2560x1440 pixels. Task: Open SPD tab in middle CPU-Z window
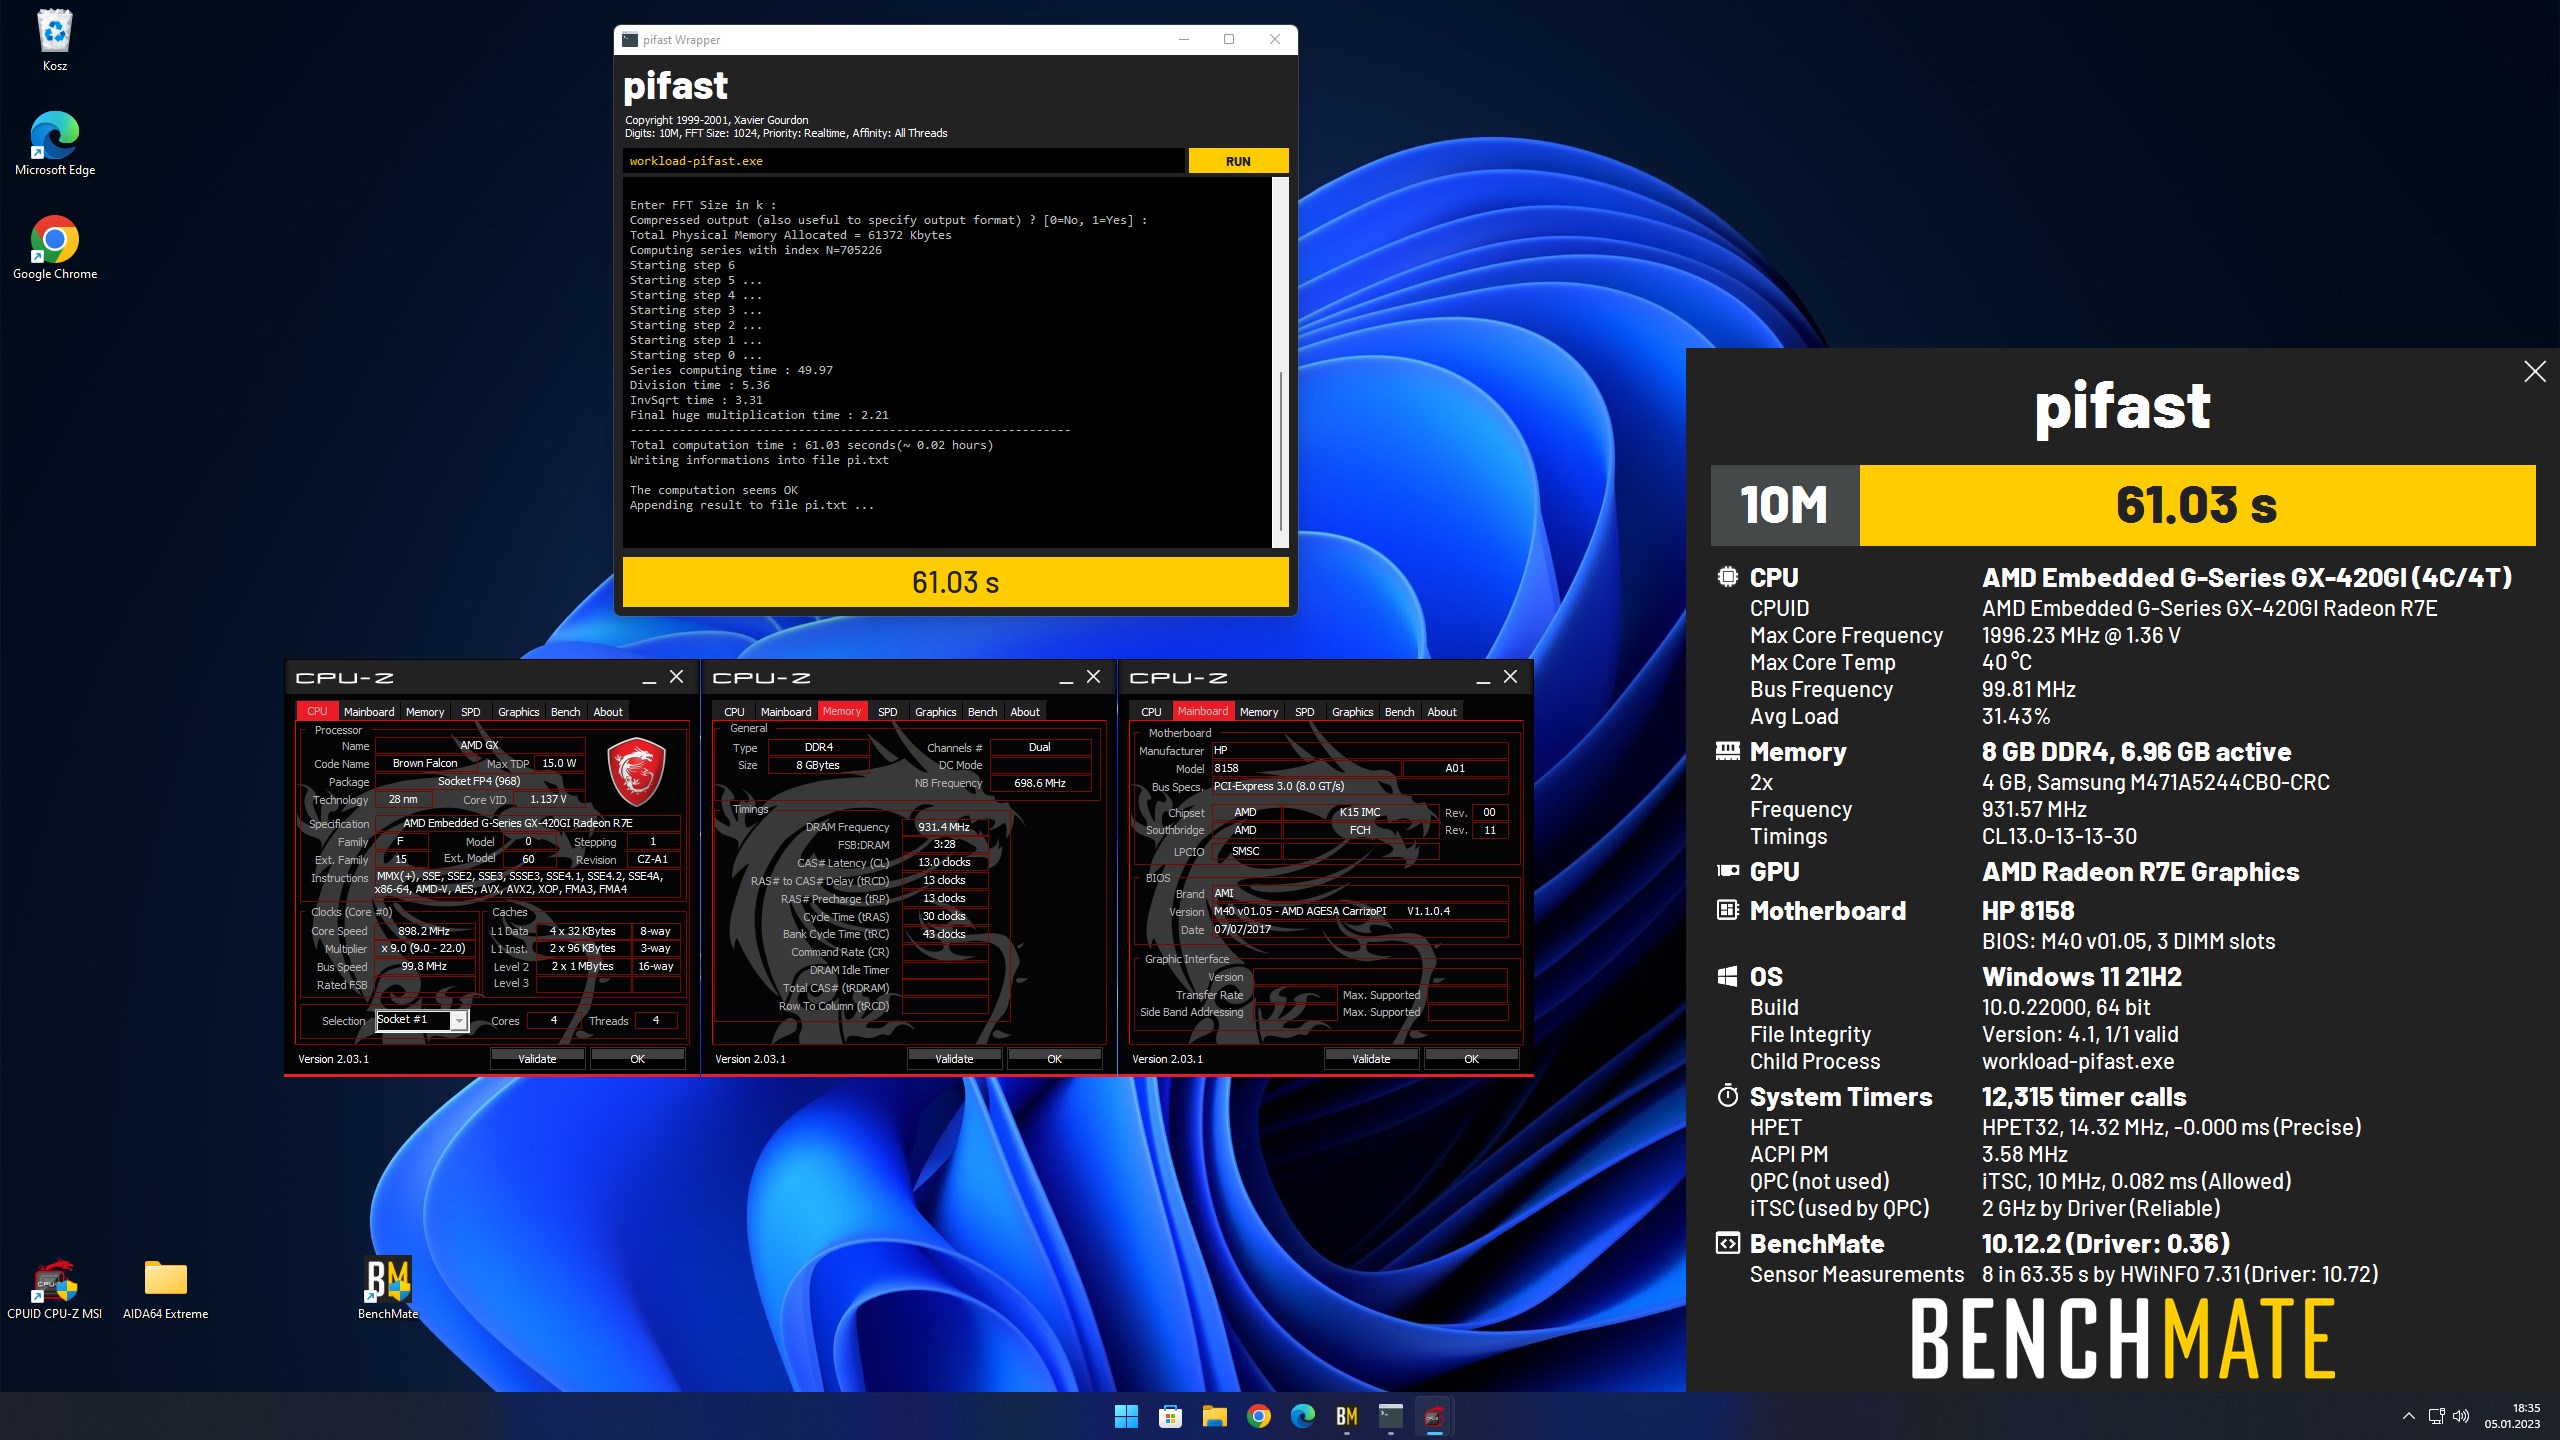[x=888, y=712]
